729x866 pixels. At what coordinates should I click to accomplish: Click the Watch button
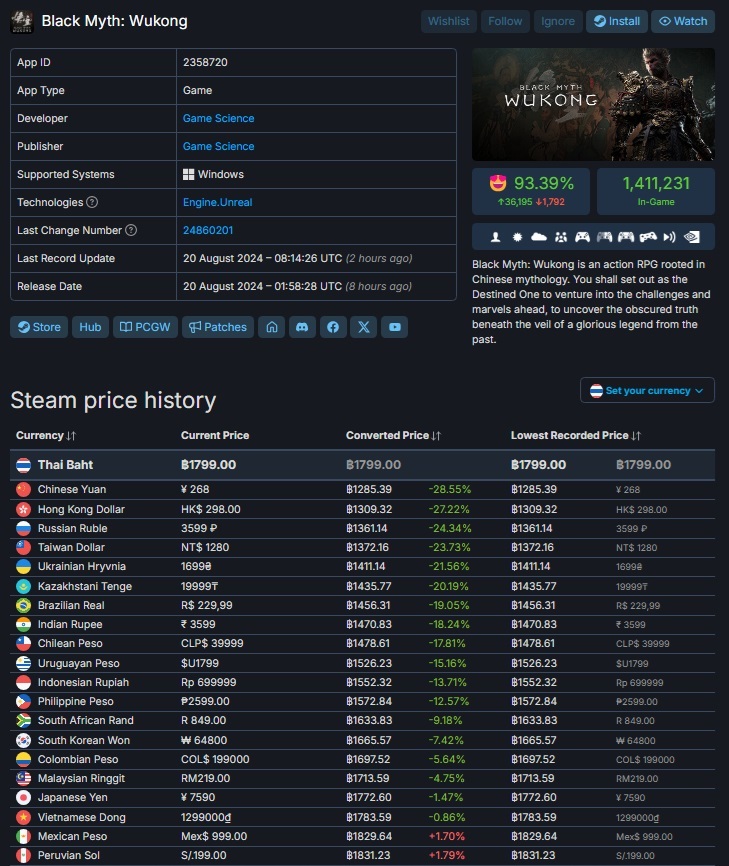point(683,22)
